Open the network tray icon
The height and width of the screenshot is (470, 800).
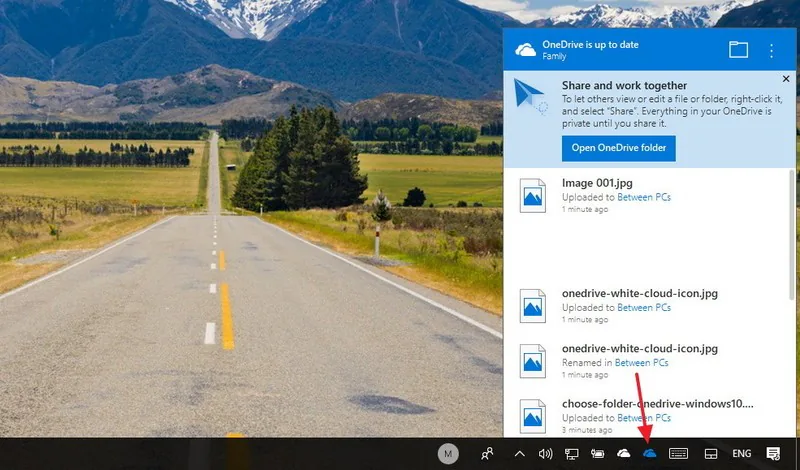(571, 453)
